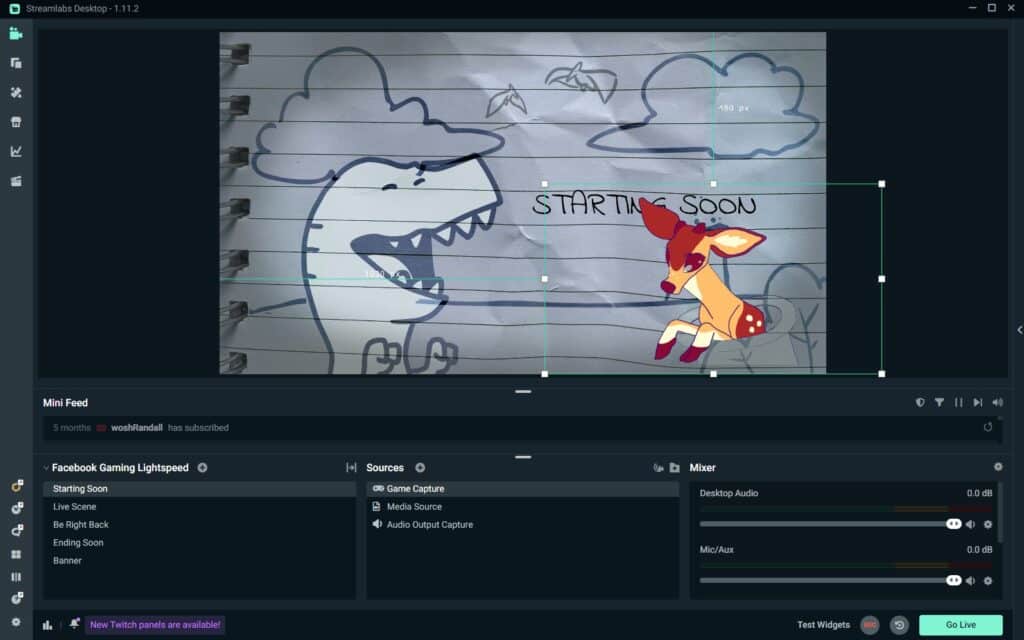Expand the collapsed right side panel chevron
This screenshot has height=640, width=1024.
coord(1019,330)
